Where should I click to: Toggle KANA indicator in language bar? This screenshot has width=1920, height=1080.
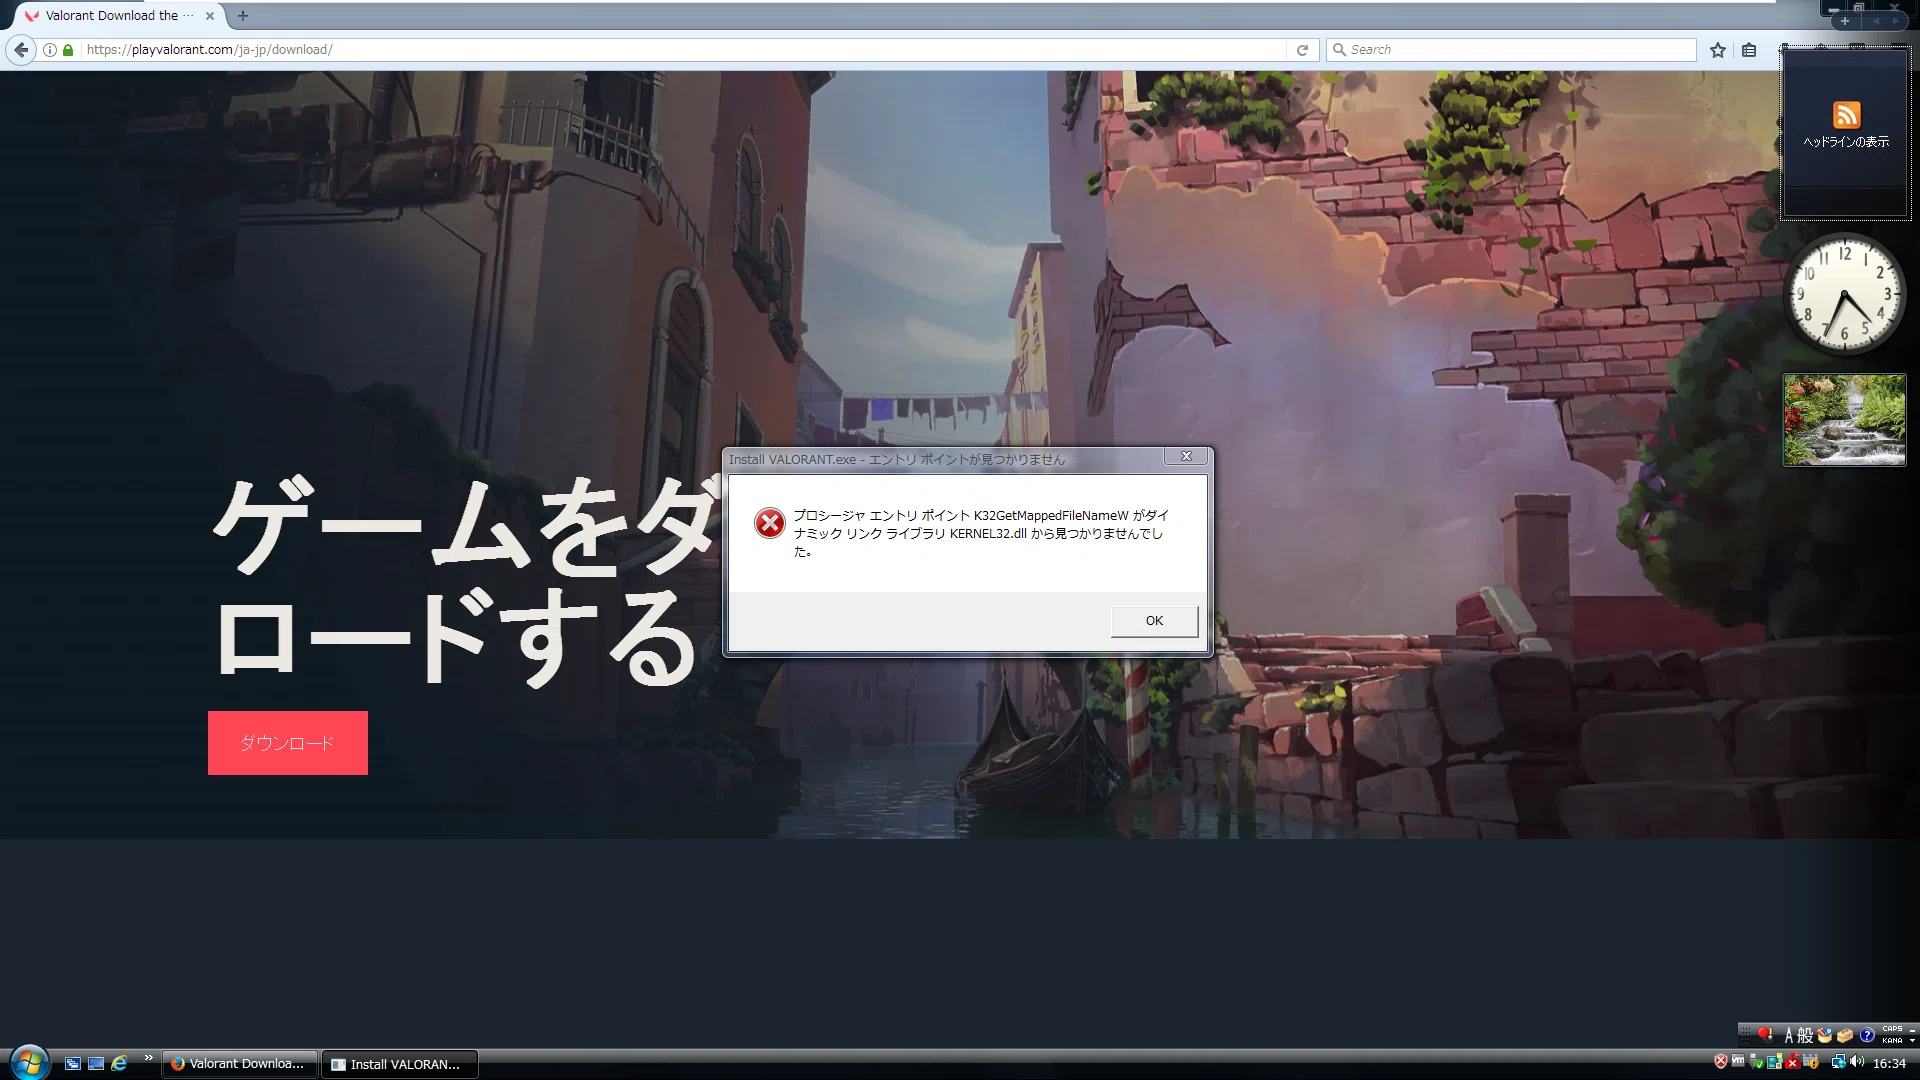1892,1041
